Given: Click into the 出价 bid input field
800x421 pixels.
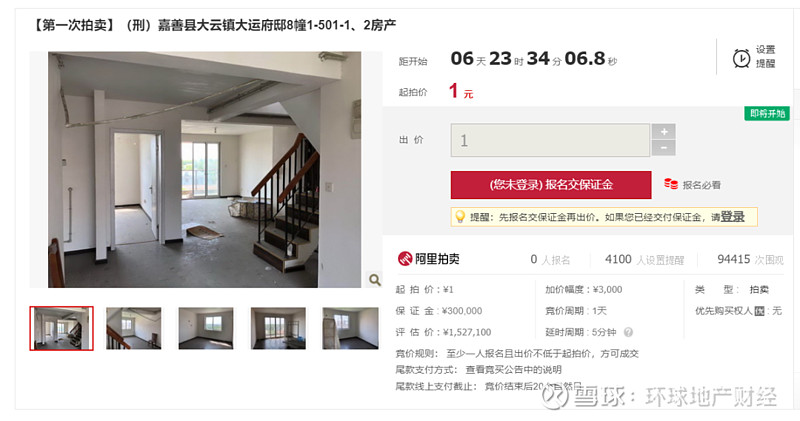Looking at the screenshot, I should click(x=550, y=140).
